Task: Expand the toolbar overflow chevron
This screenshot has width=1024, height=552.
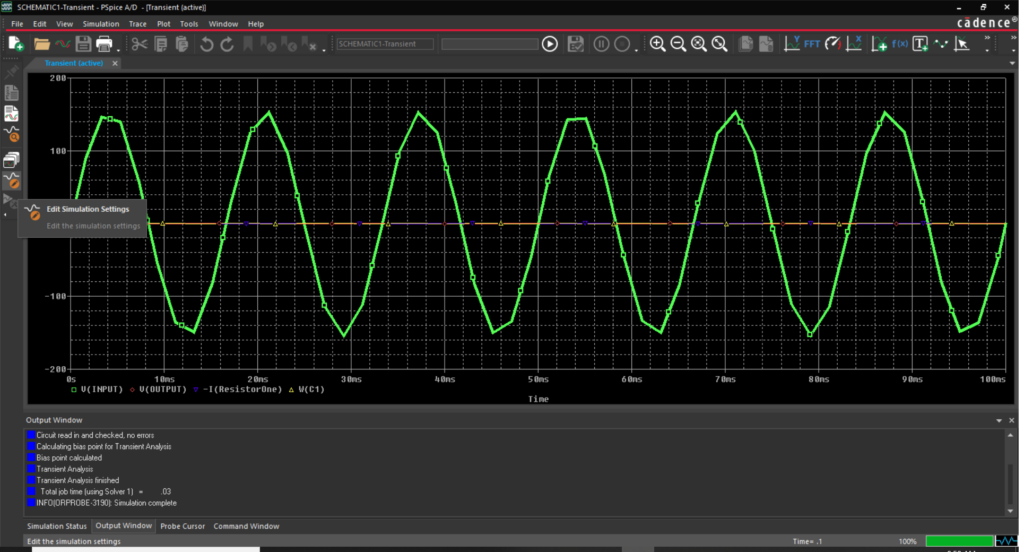Action: click(987, 39)
